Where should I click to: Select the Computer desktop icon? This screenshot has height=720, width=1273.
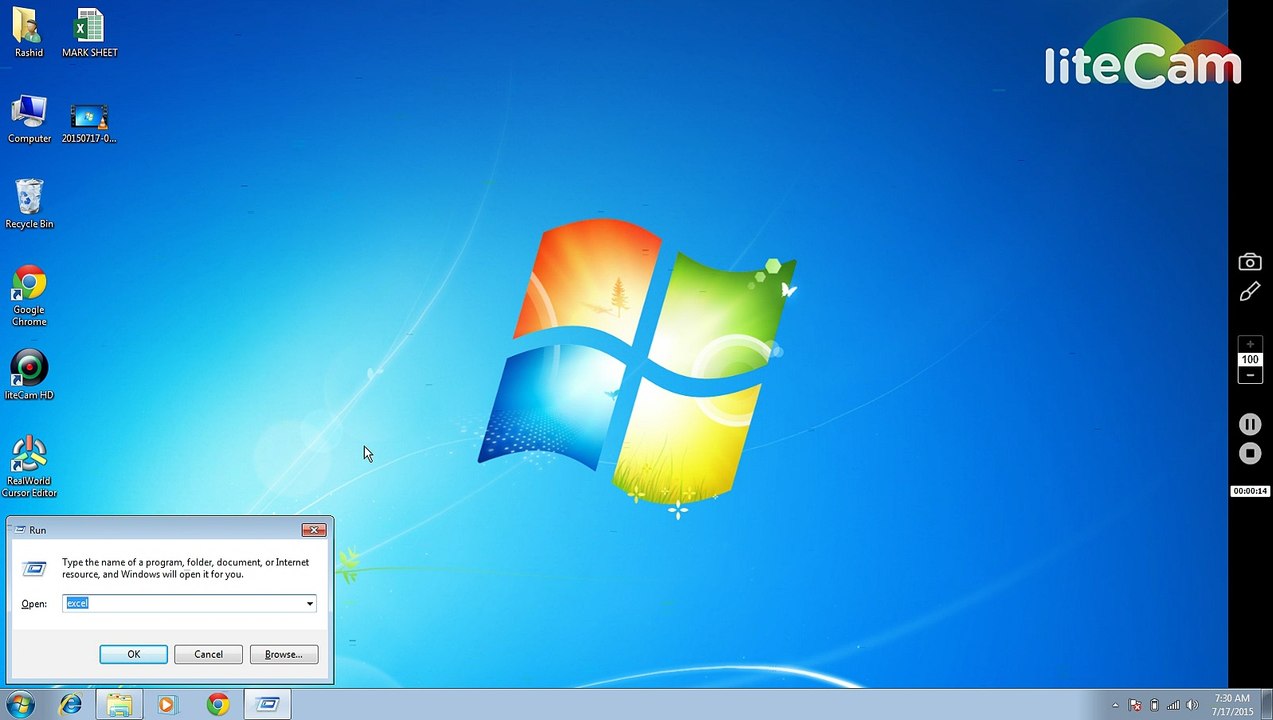coord(29,119)
